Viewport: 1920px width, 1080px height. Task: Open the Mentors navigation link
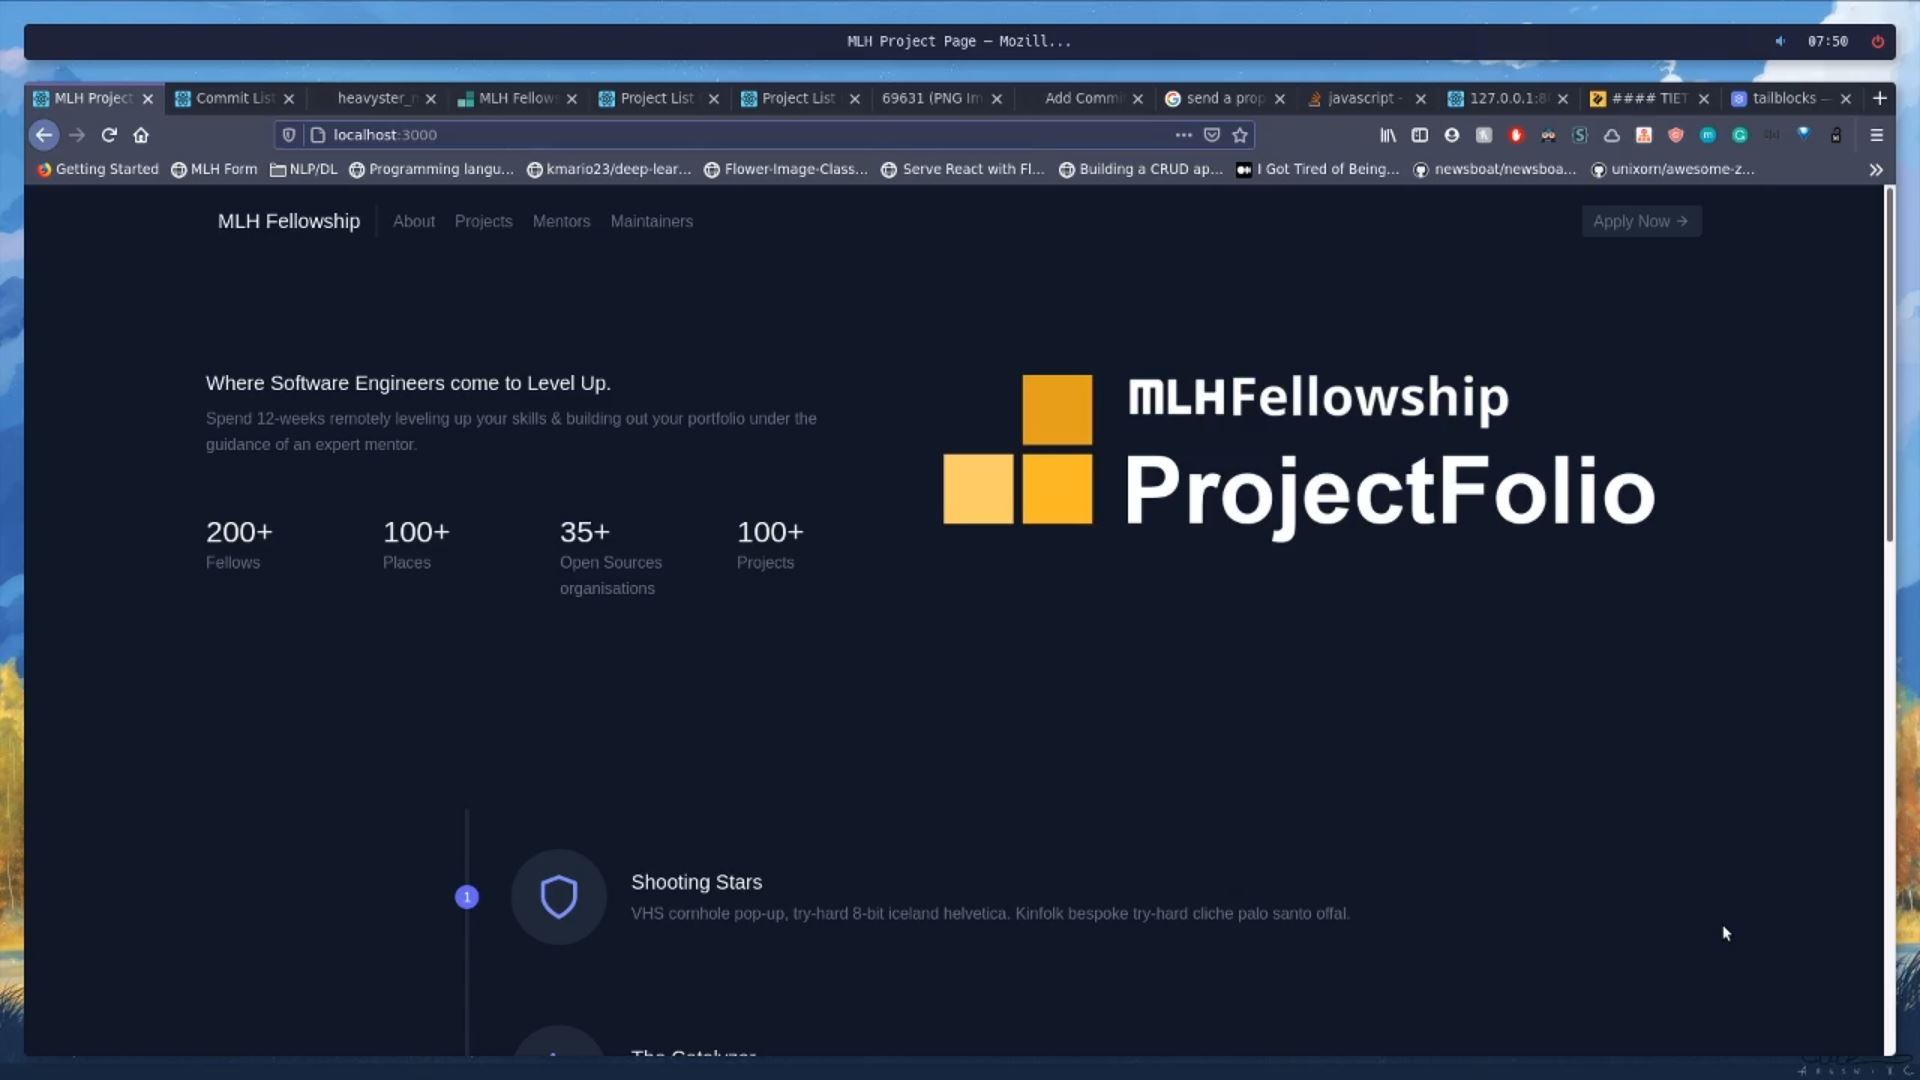[x=561, y=221]
